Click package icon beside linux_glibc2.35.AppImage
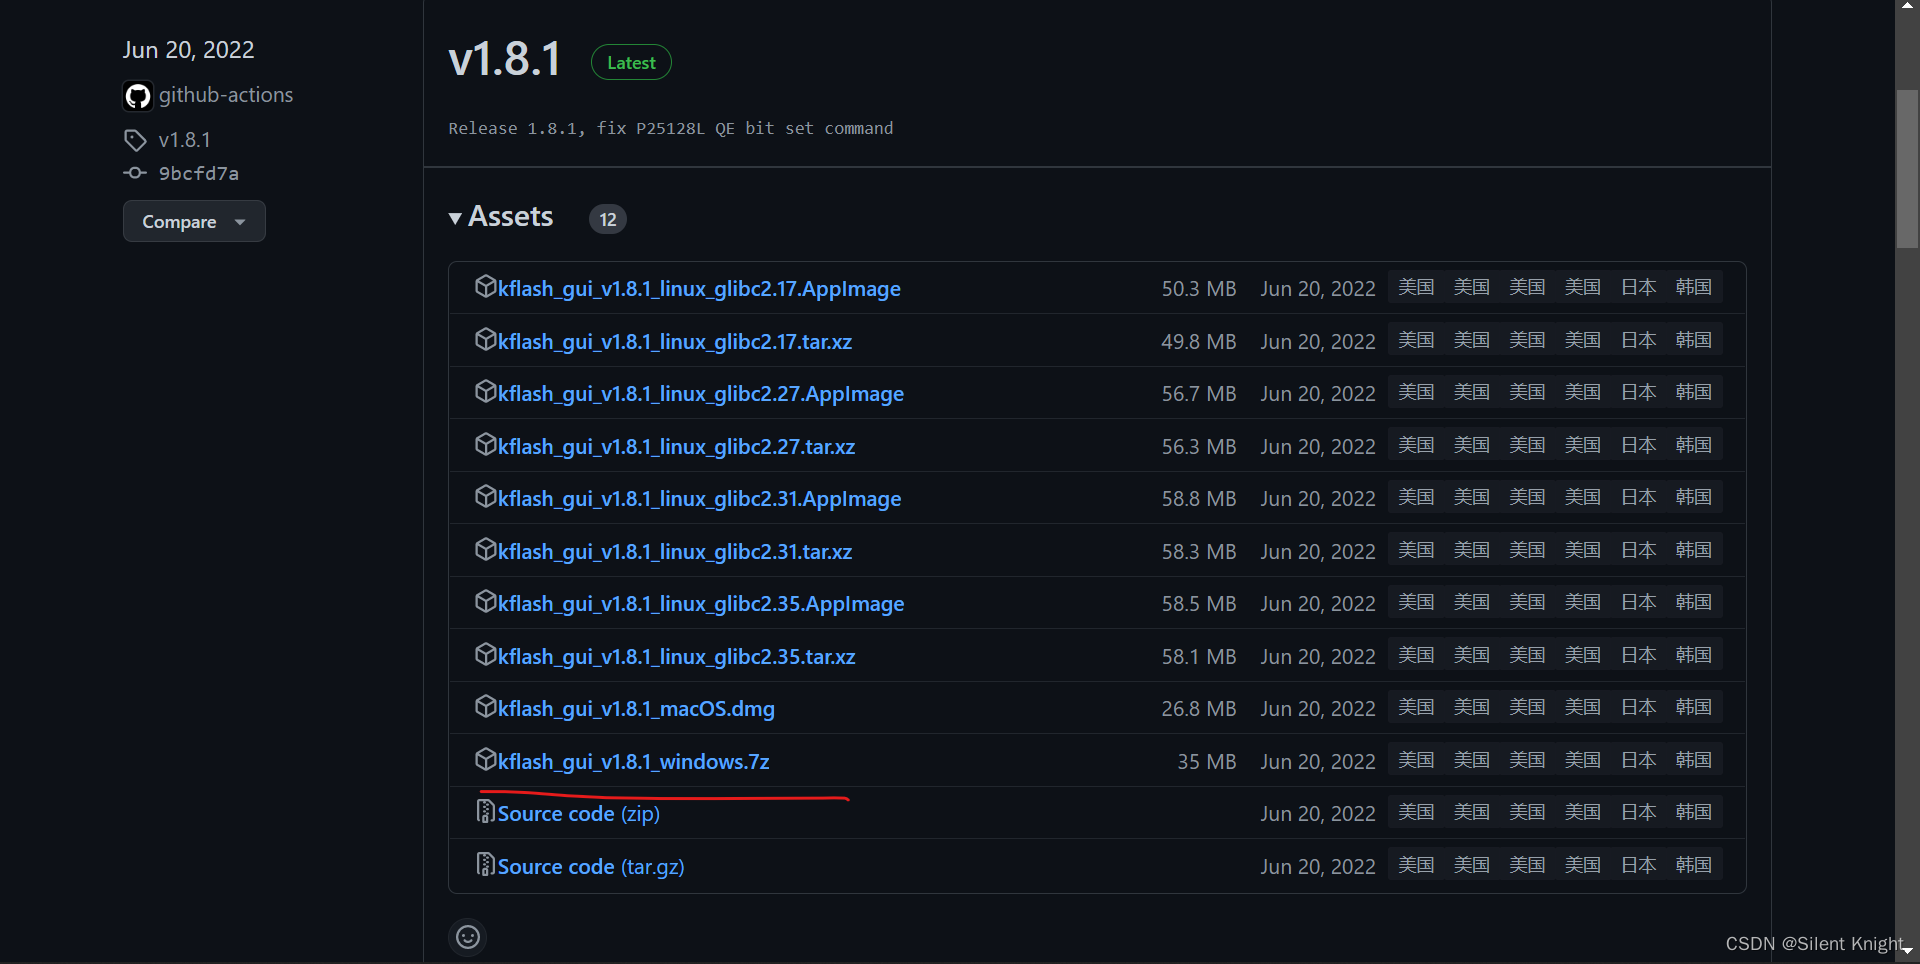 click(485, 602)
